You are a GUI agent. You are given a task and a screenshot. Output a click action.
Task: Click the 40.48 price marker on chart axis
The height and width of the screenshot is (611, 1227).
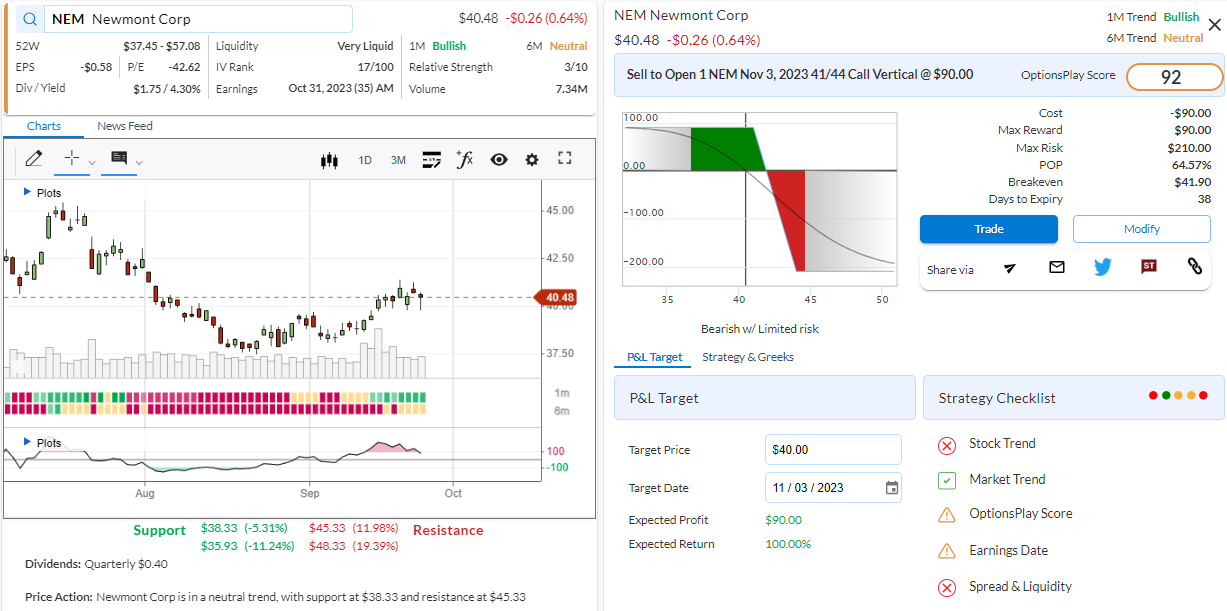tap(554, 297)
